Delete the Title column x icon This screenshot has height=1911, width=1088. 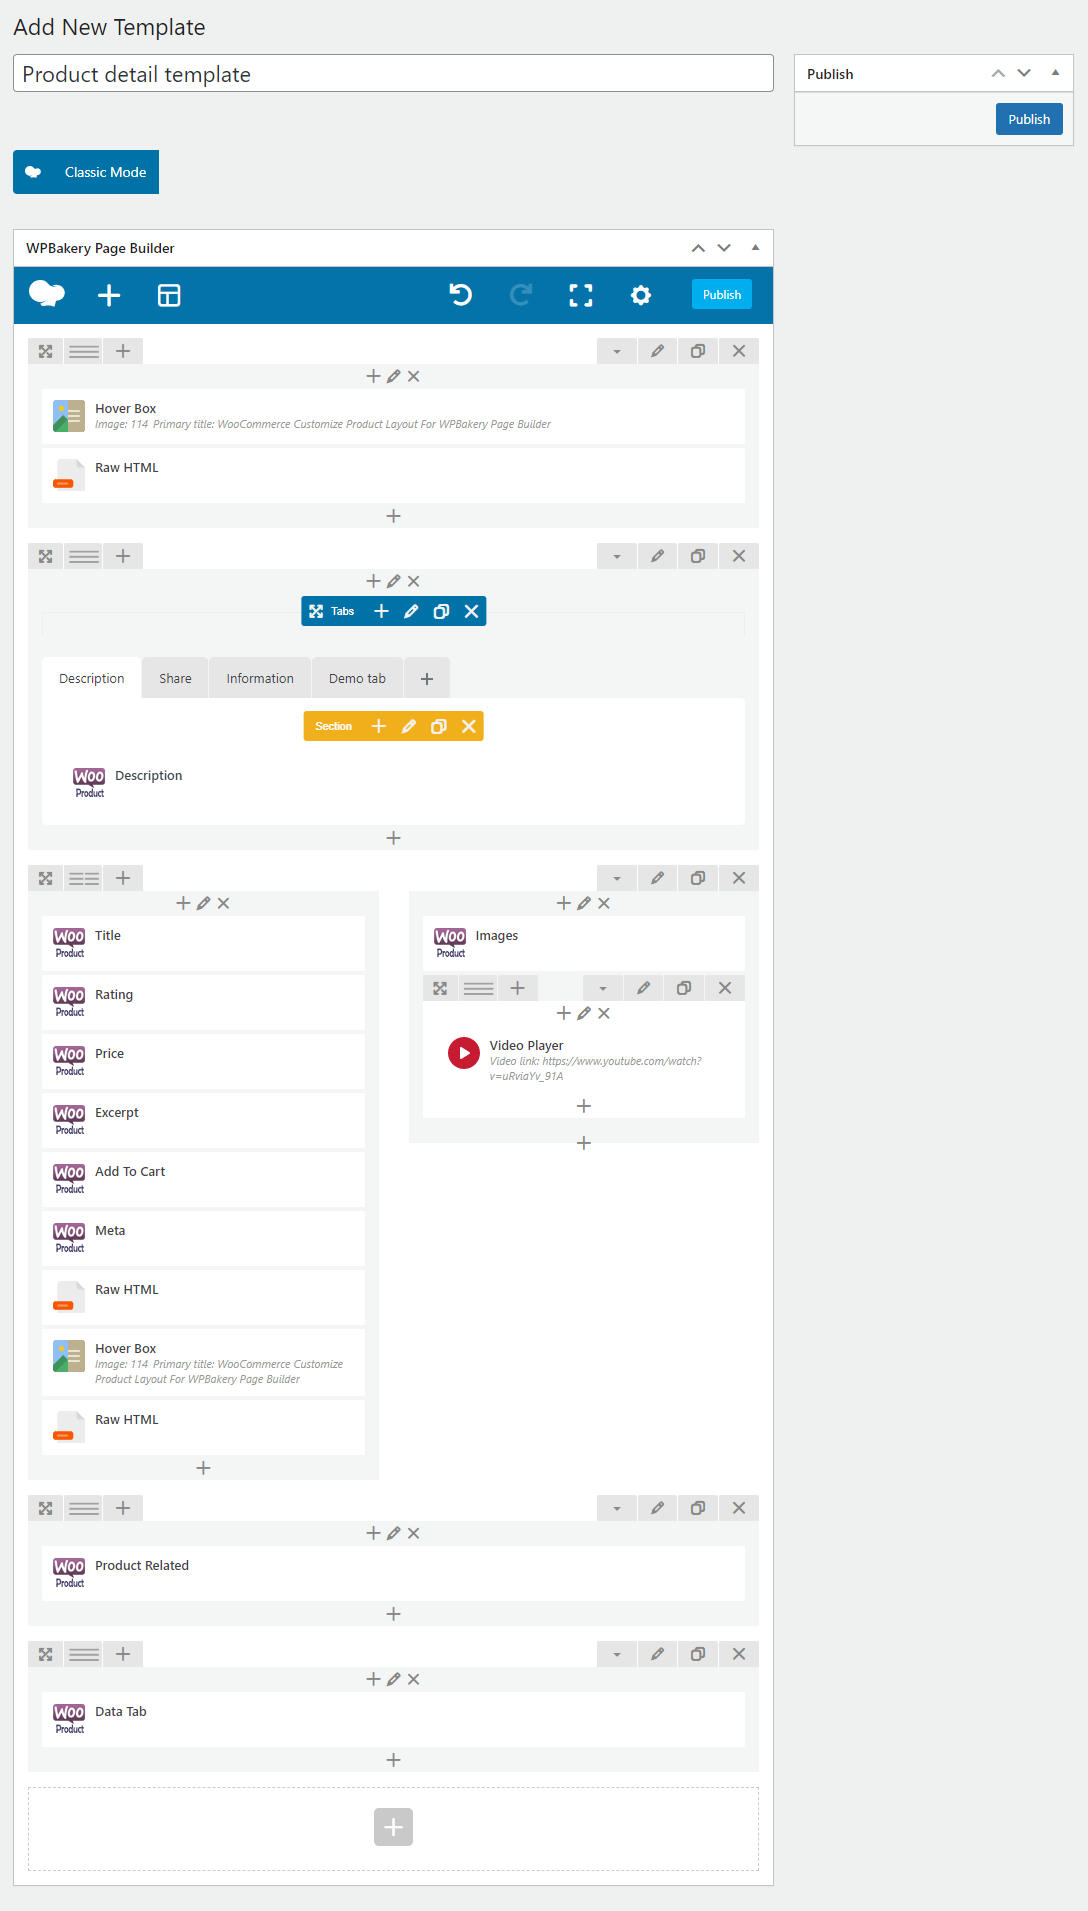tap(224, 903)
